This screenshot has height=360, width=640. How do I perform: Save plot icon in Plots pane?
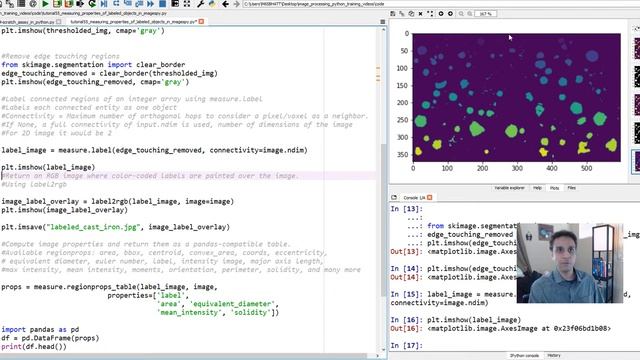(393, 13)
